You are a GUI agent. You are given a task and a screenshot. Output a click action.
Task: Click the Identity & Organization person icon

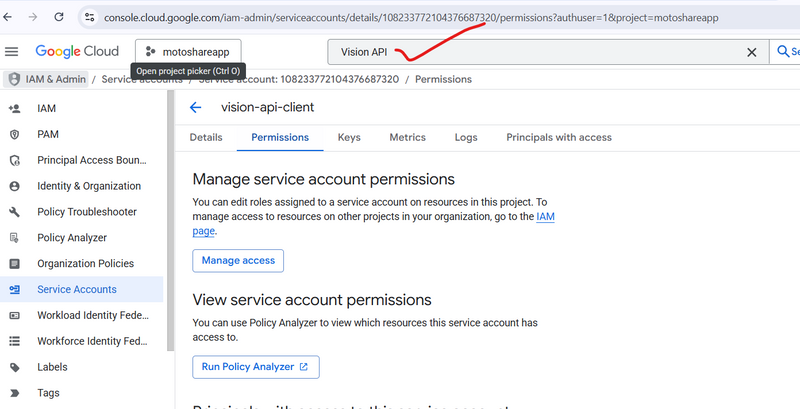15,186
